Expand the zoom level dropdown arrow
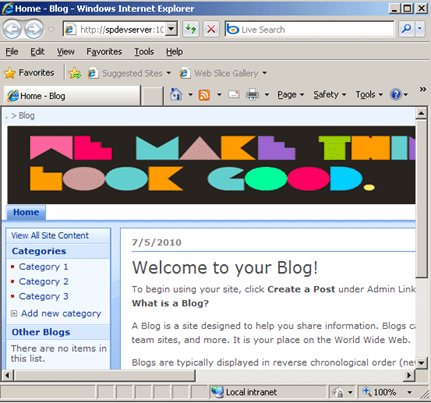Viewport: 431px width, 403px height. click(x=409, y=392)
